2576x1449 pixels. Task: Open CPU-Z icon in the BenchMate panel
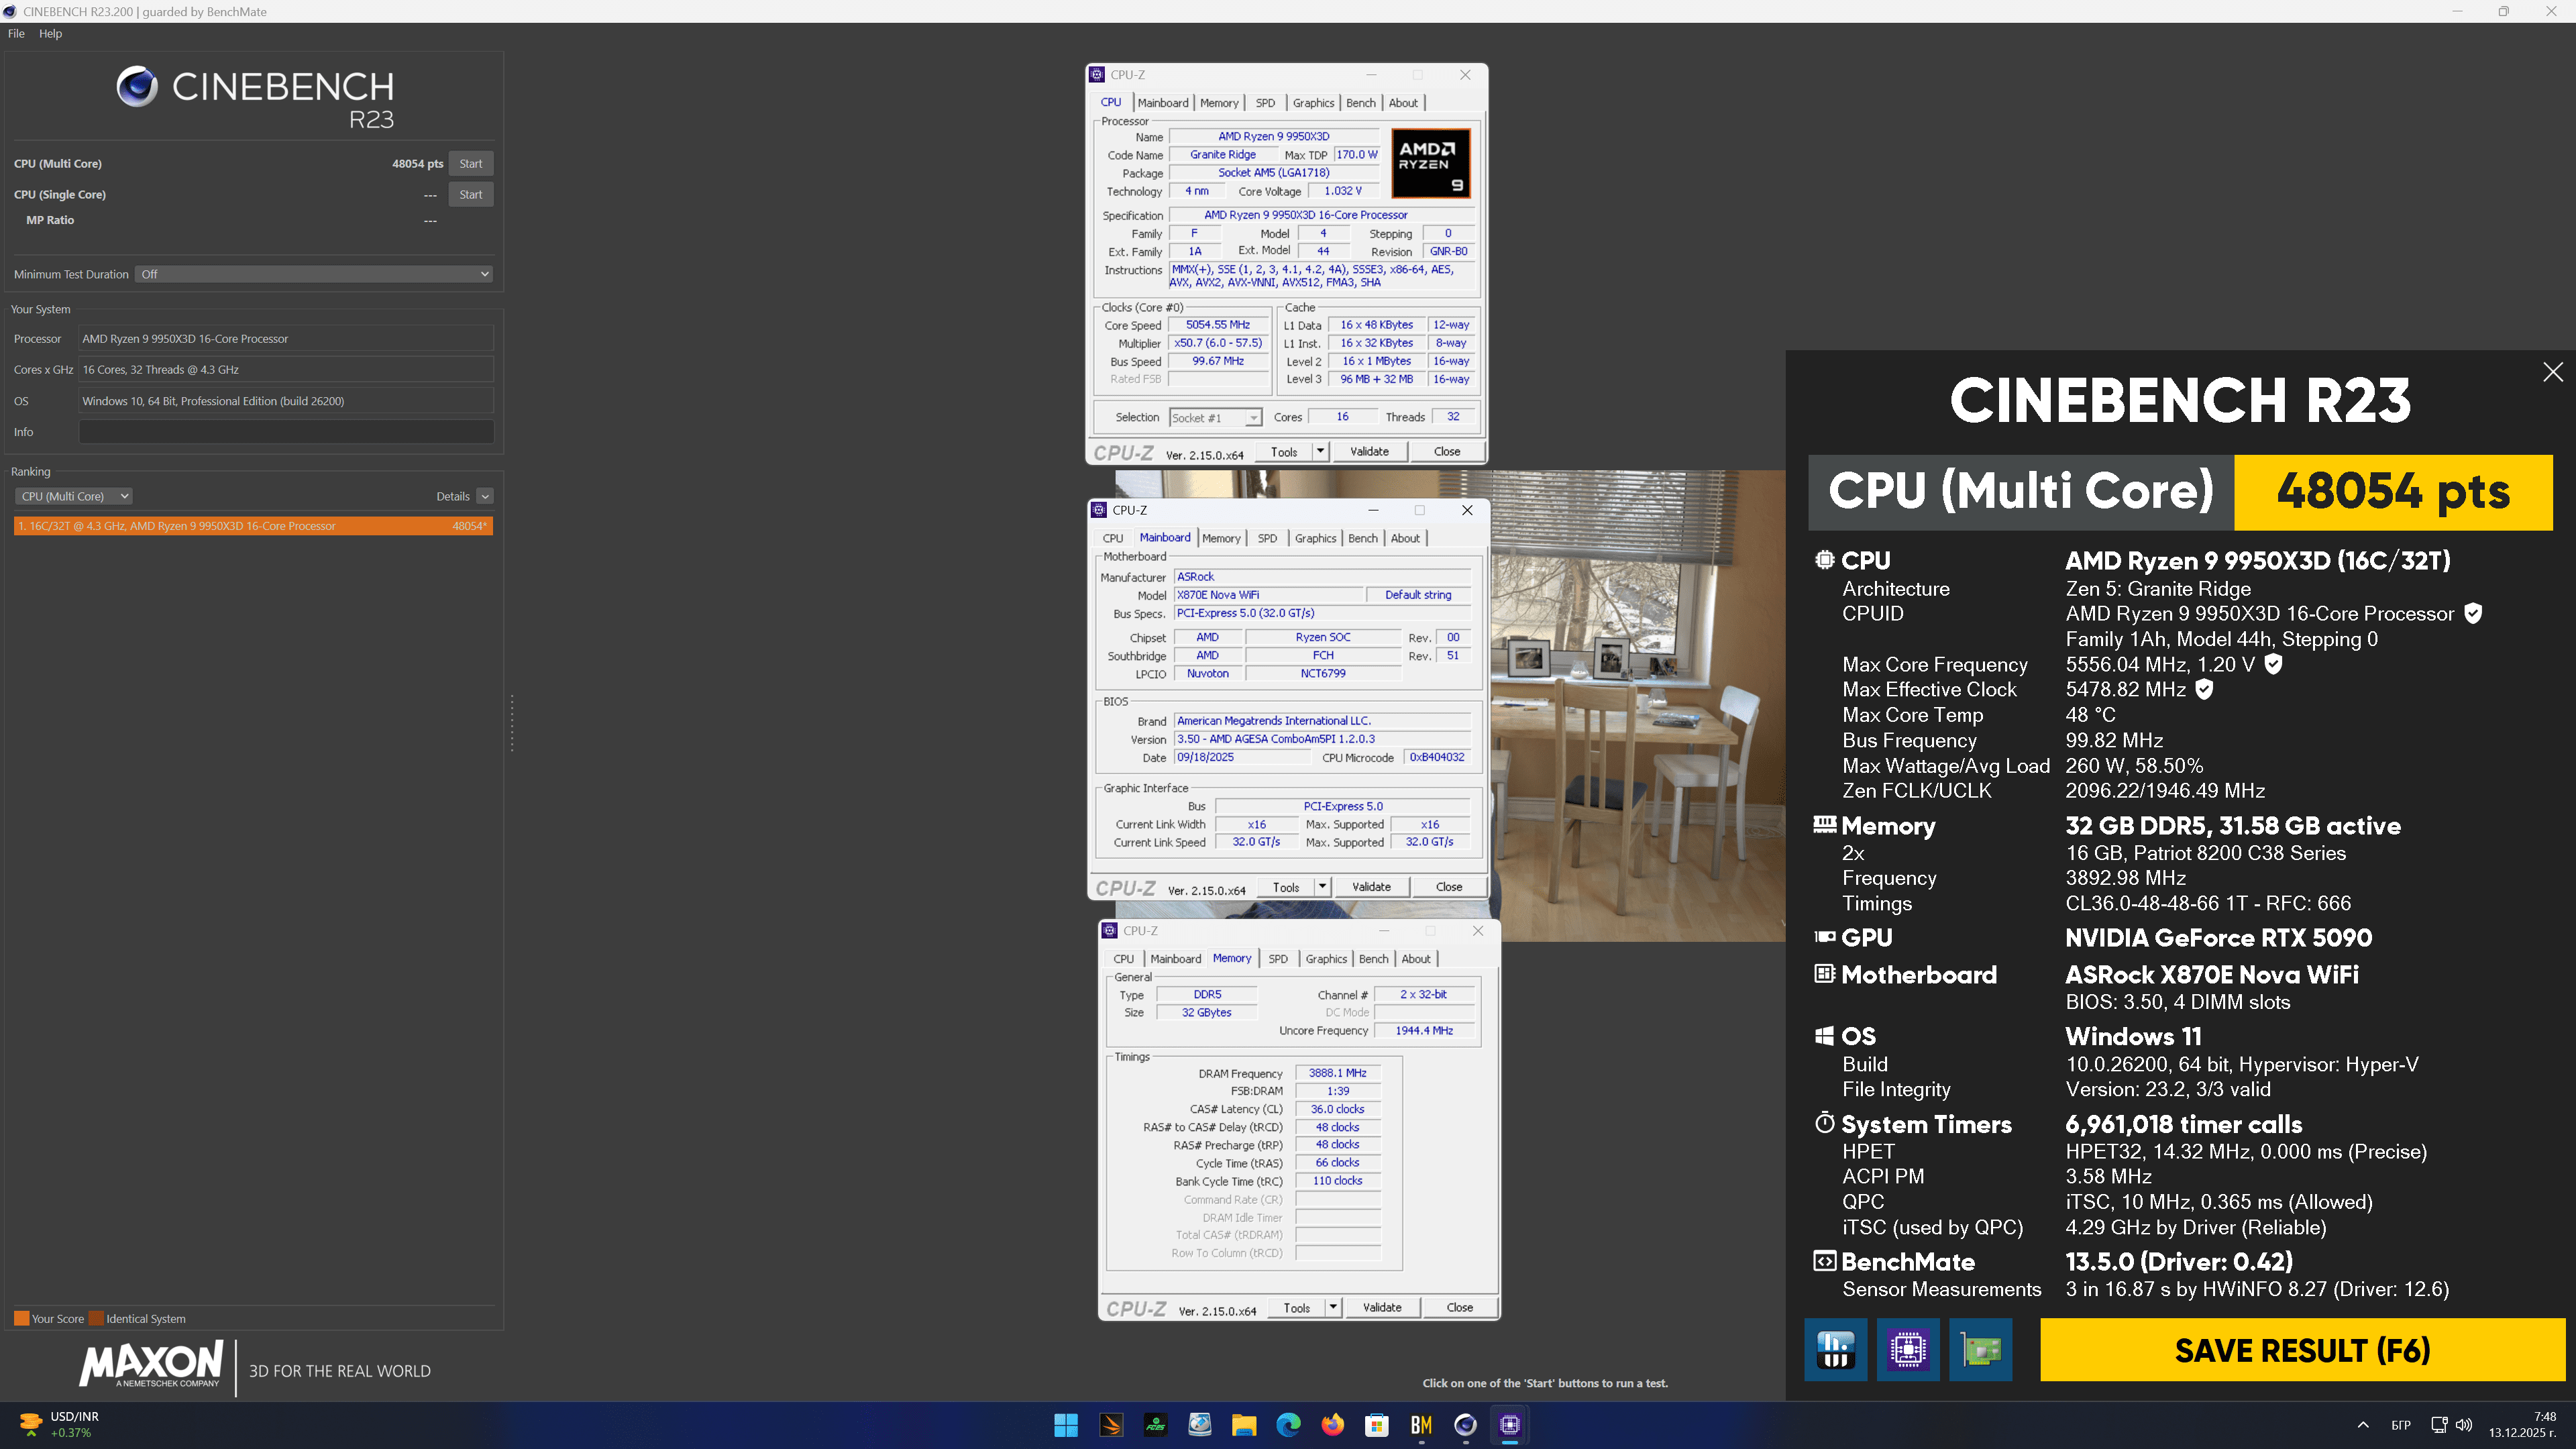tap(1908, 1349)
